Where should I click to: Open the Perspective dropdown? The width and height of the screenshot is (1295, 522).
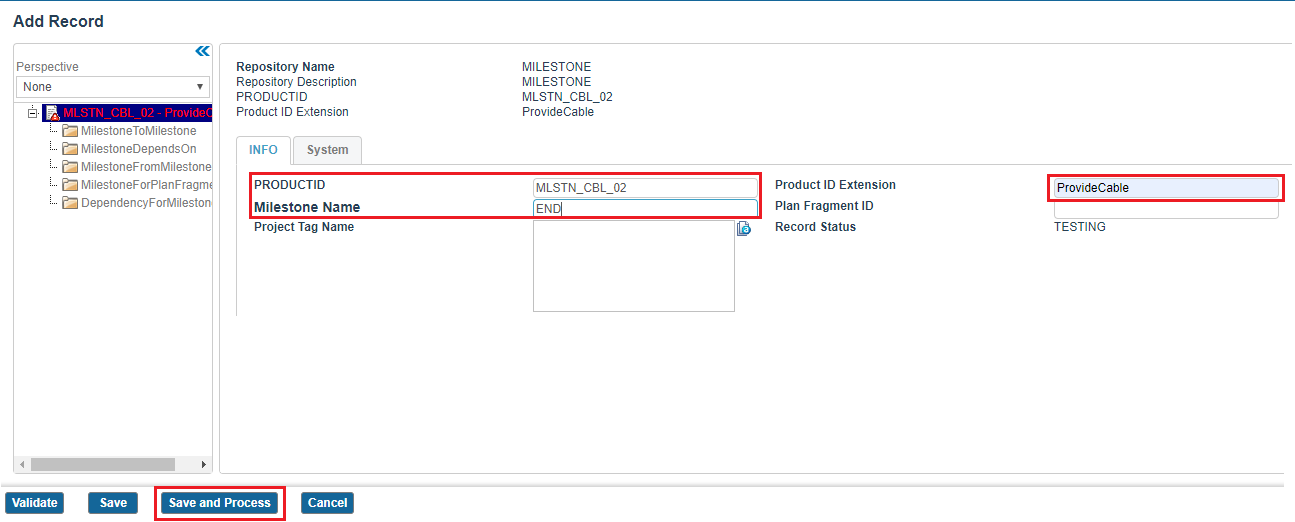click(x=113, y=87)
